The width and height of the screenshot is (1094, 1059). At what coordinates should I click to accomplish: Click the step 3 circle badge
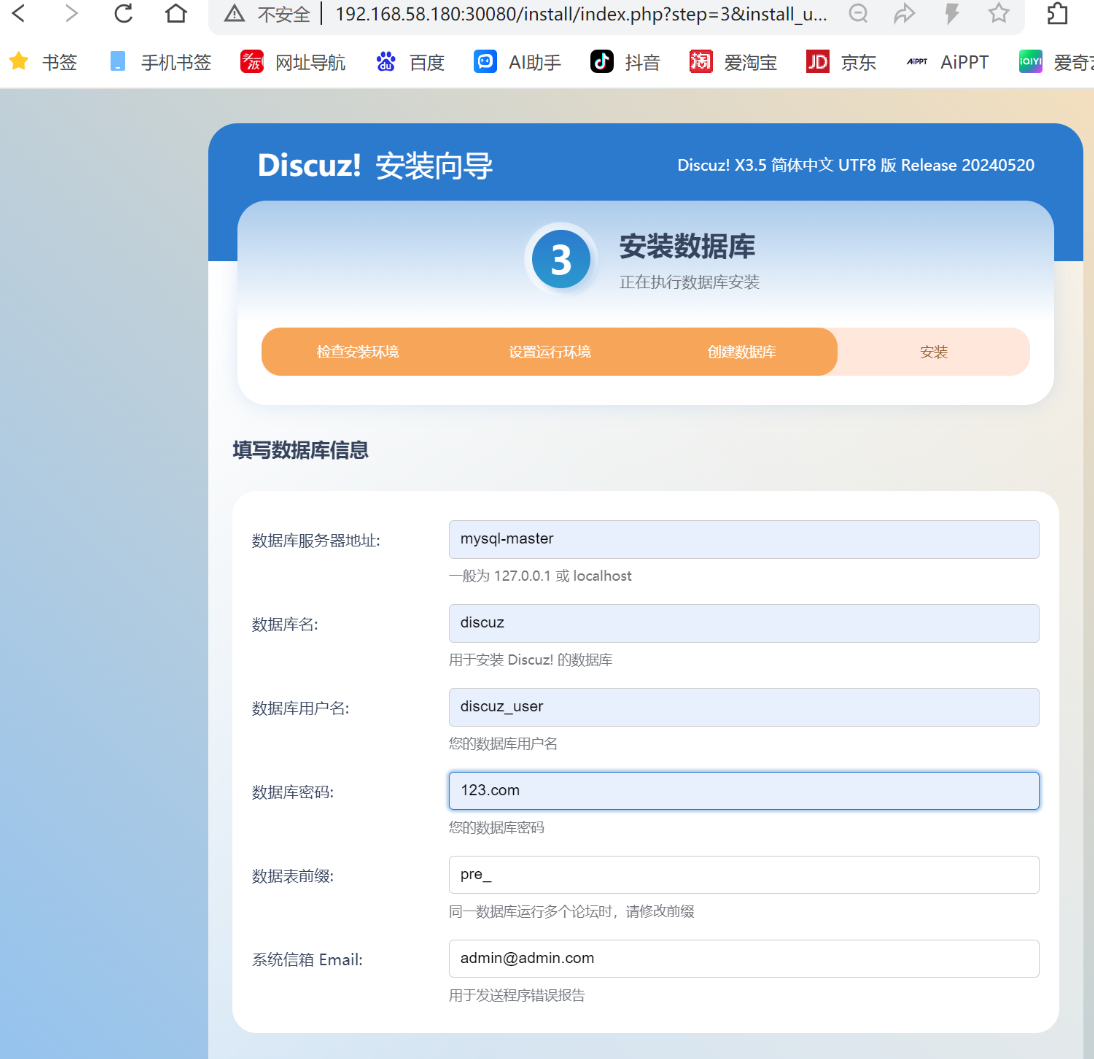[x=561, y=260]
